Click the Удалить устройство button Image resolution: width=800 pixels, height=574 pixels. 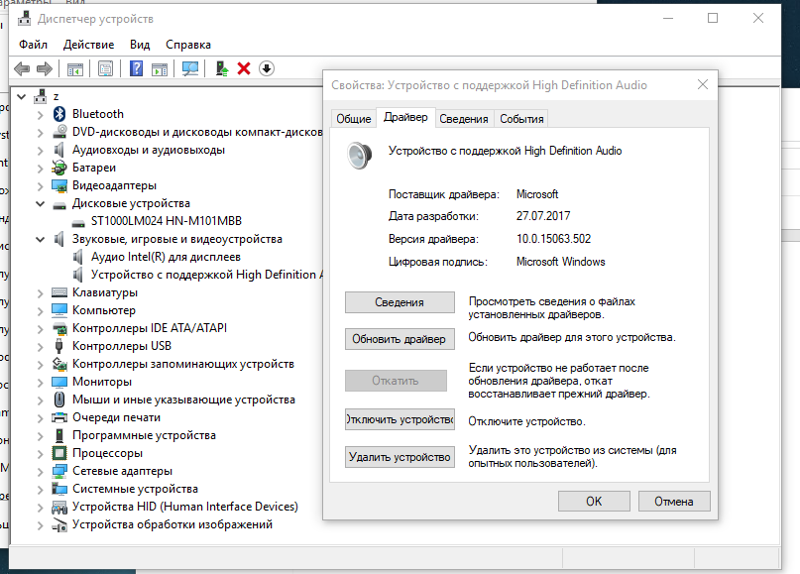pos(399,457)
